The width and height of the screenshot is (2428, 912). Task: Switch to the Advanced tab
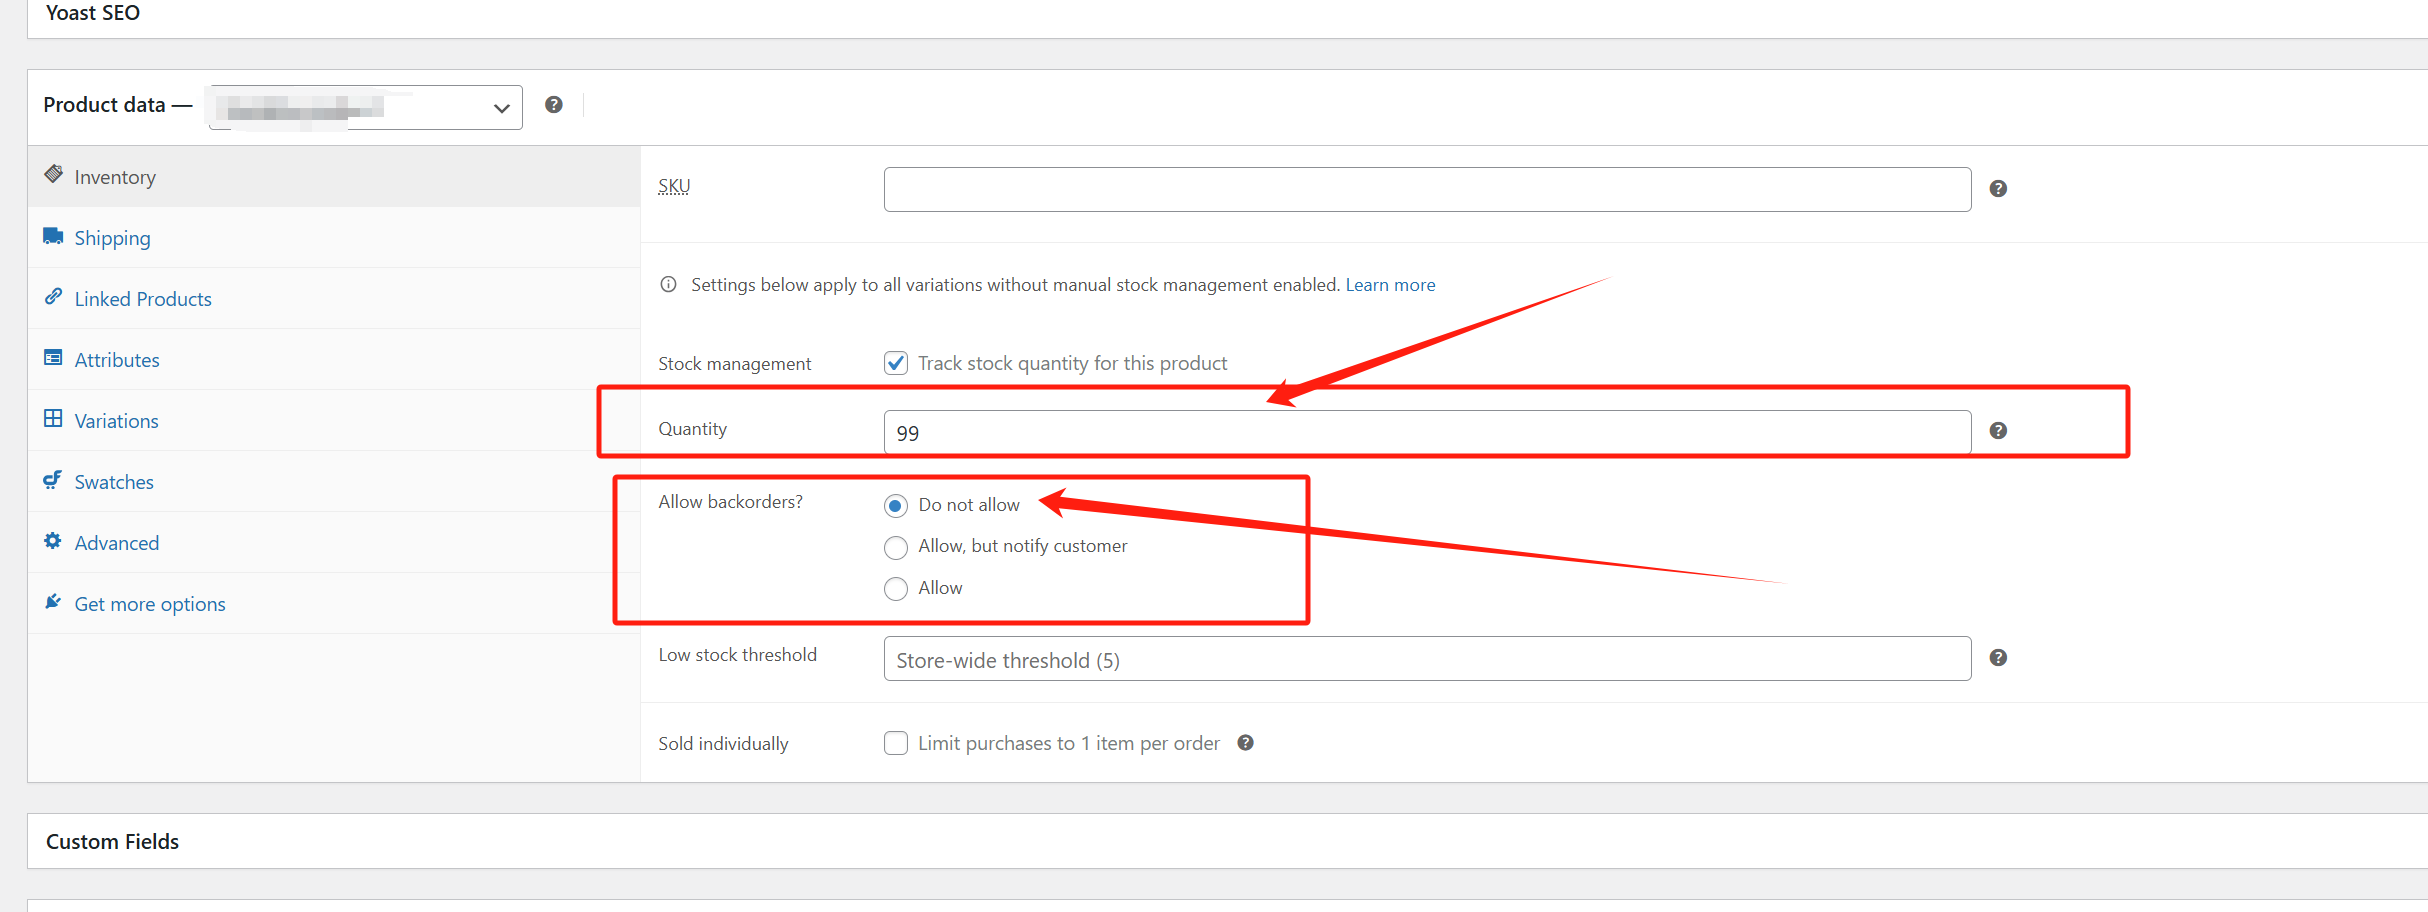pos(116,542)
